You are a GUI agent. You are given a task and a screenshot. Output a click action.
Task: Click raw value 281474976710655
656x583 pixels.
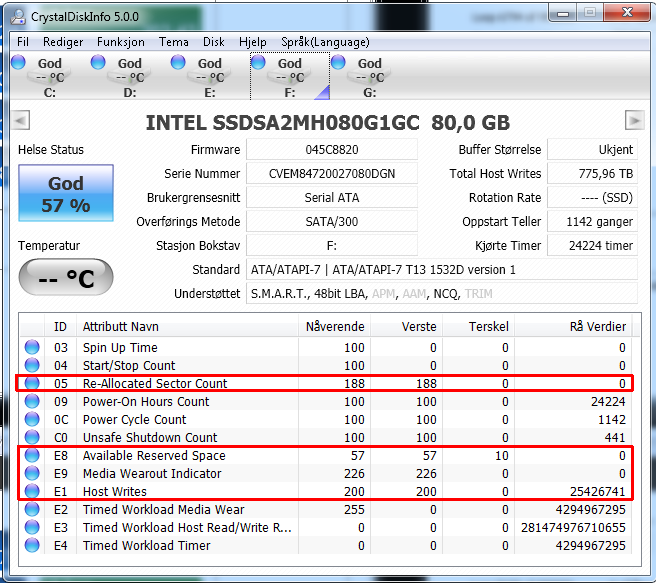(x=573, y=527)
